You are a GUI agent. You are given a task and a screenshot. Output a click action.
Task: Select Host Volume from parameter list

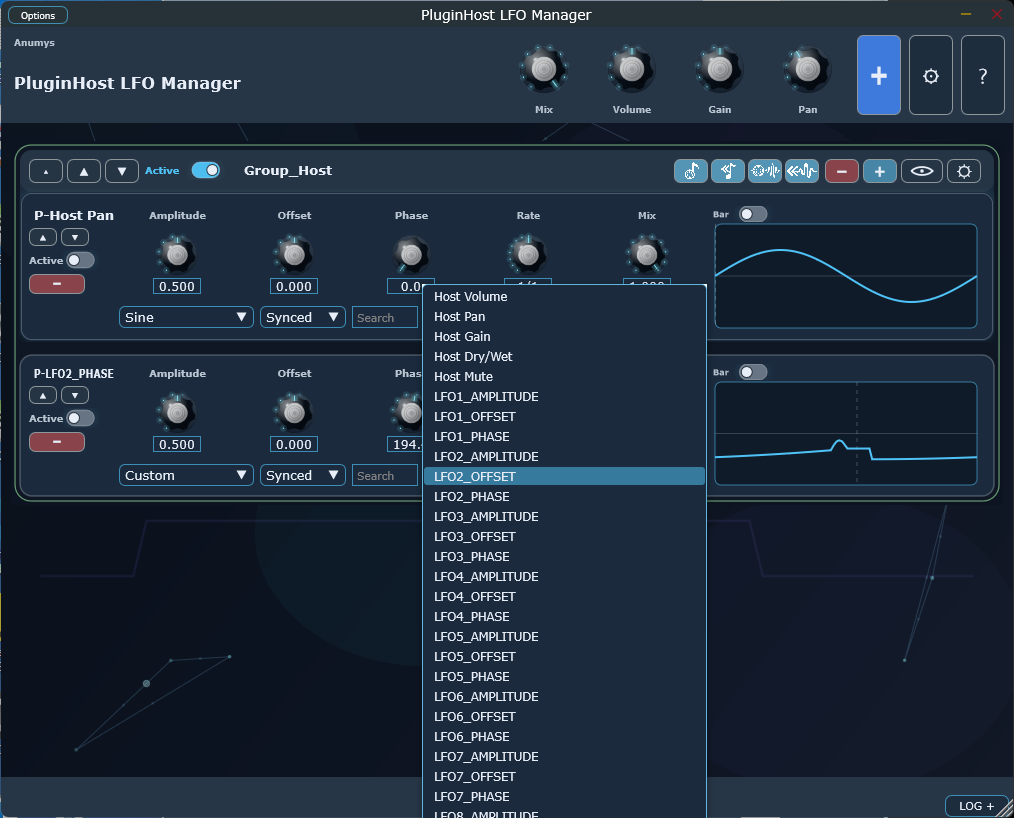coord(564,297)
